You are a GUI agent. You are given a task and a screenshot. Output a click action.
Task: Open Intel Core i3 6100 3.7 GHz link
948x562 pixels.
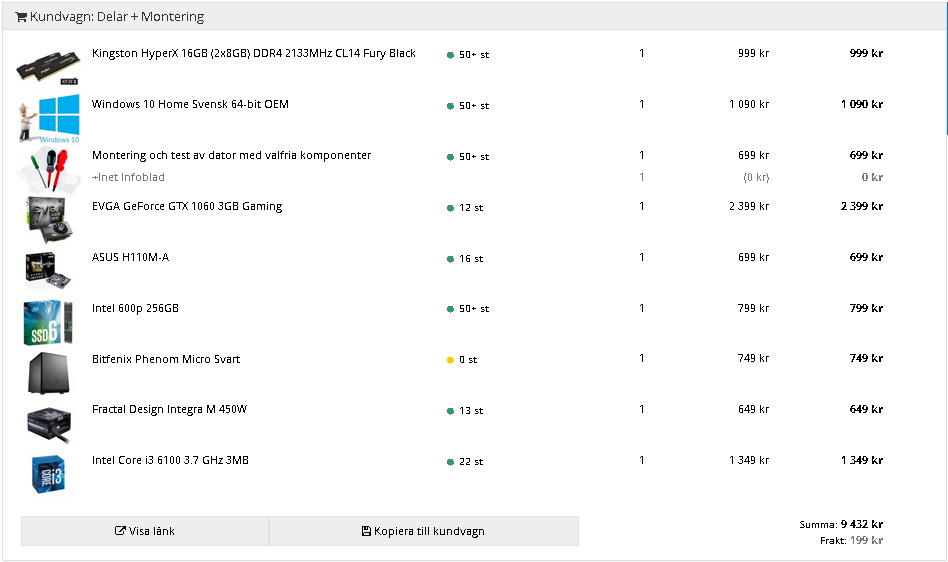(170, 460)
